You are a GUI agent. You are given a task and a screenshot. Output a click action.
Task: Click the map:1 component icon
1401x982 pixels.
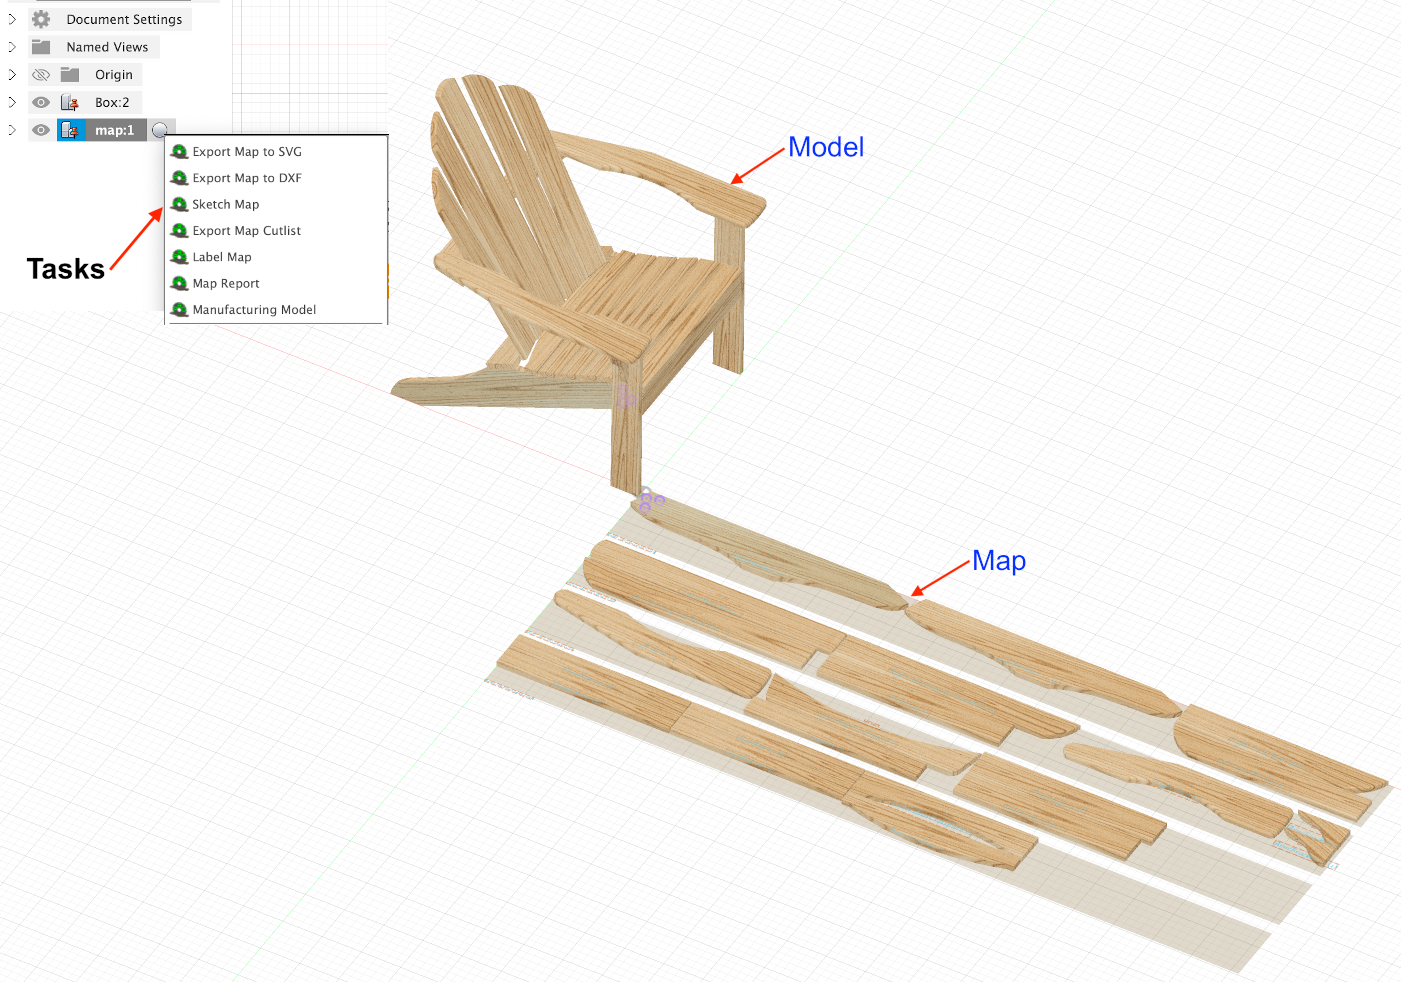coord(70,130)
